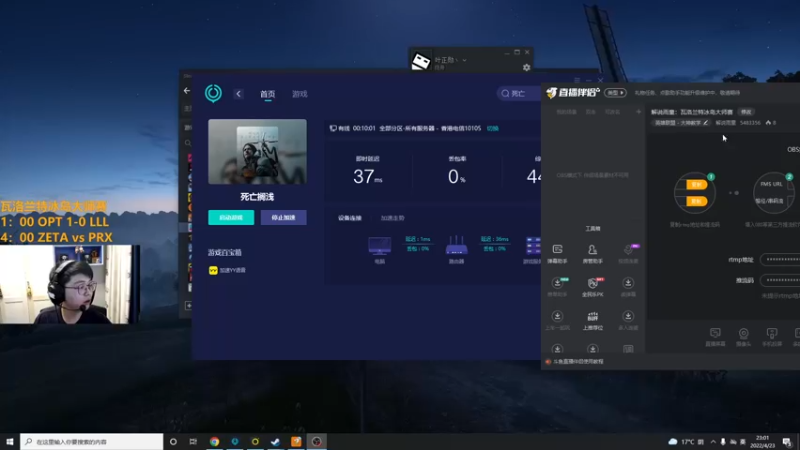Screen dimensions: 800x450
Task: Go back using the accelerator's back arrow
Action: click(x=238, y=94)
